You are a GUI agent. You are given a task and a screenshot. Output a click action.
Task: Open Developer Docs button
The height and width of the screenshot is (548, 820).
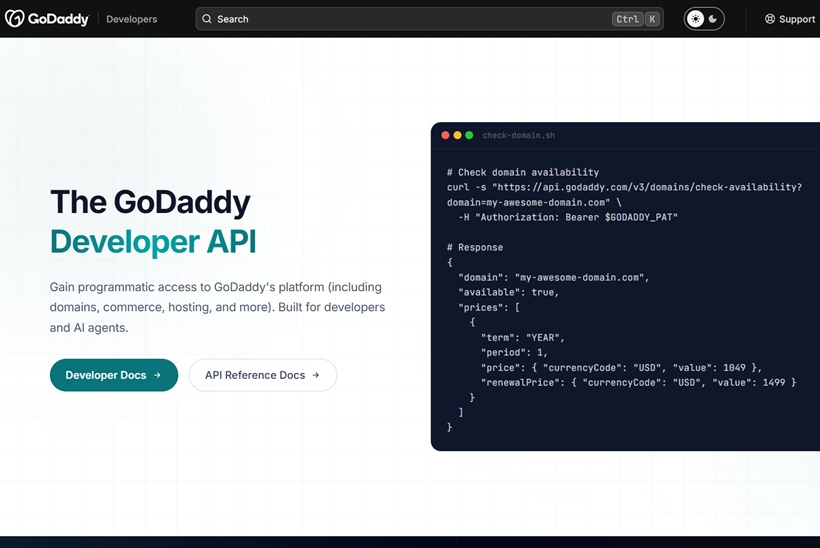click(x=114, y=375)
